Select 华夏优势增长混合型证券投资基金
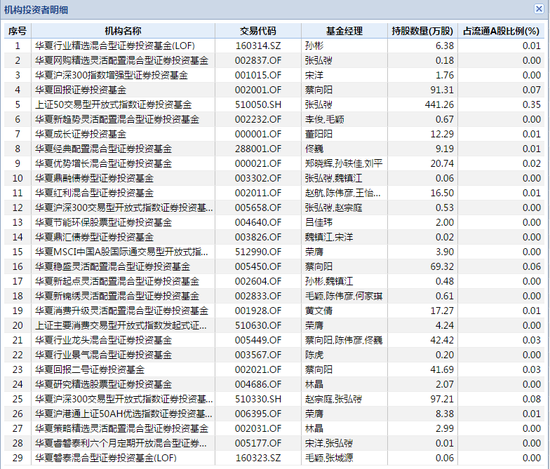This screenshot has width=550, height=469. (274, 163)
